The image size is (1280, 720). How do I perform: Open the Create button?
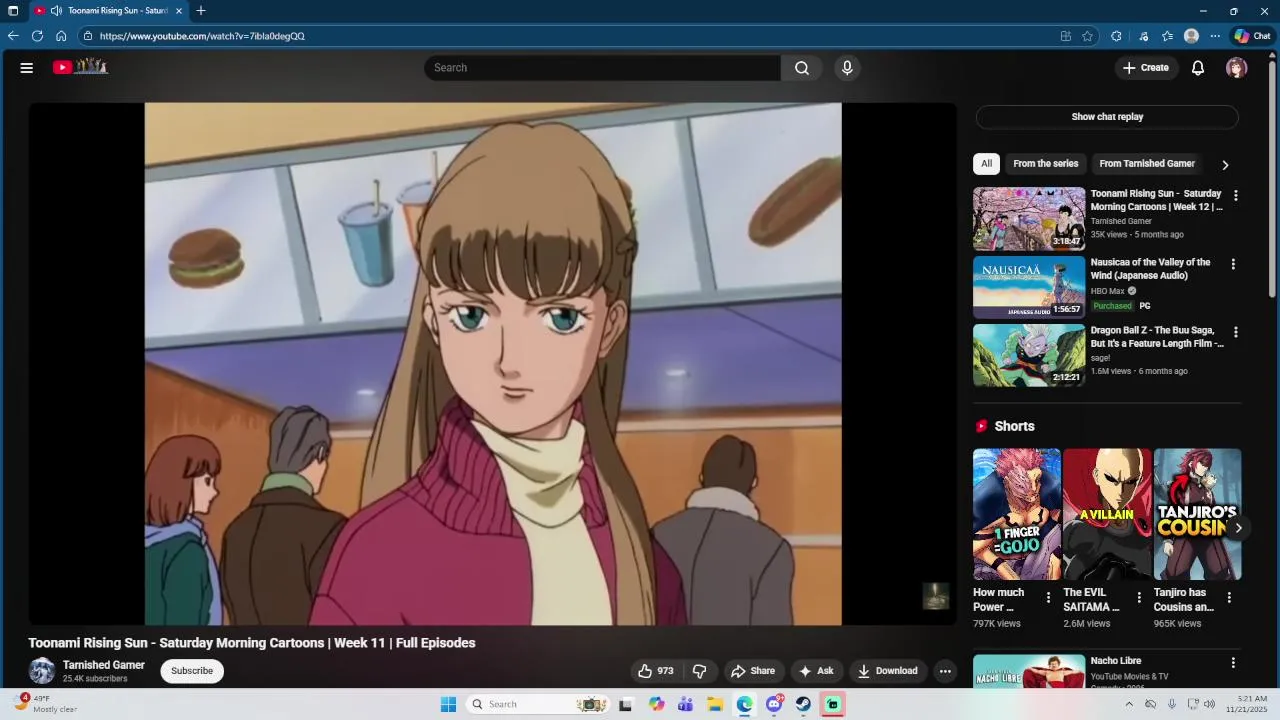1146,68
